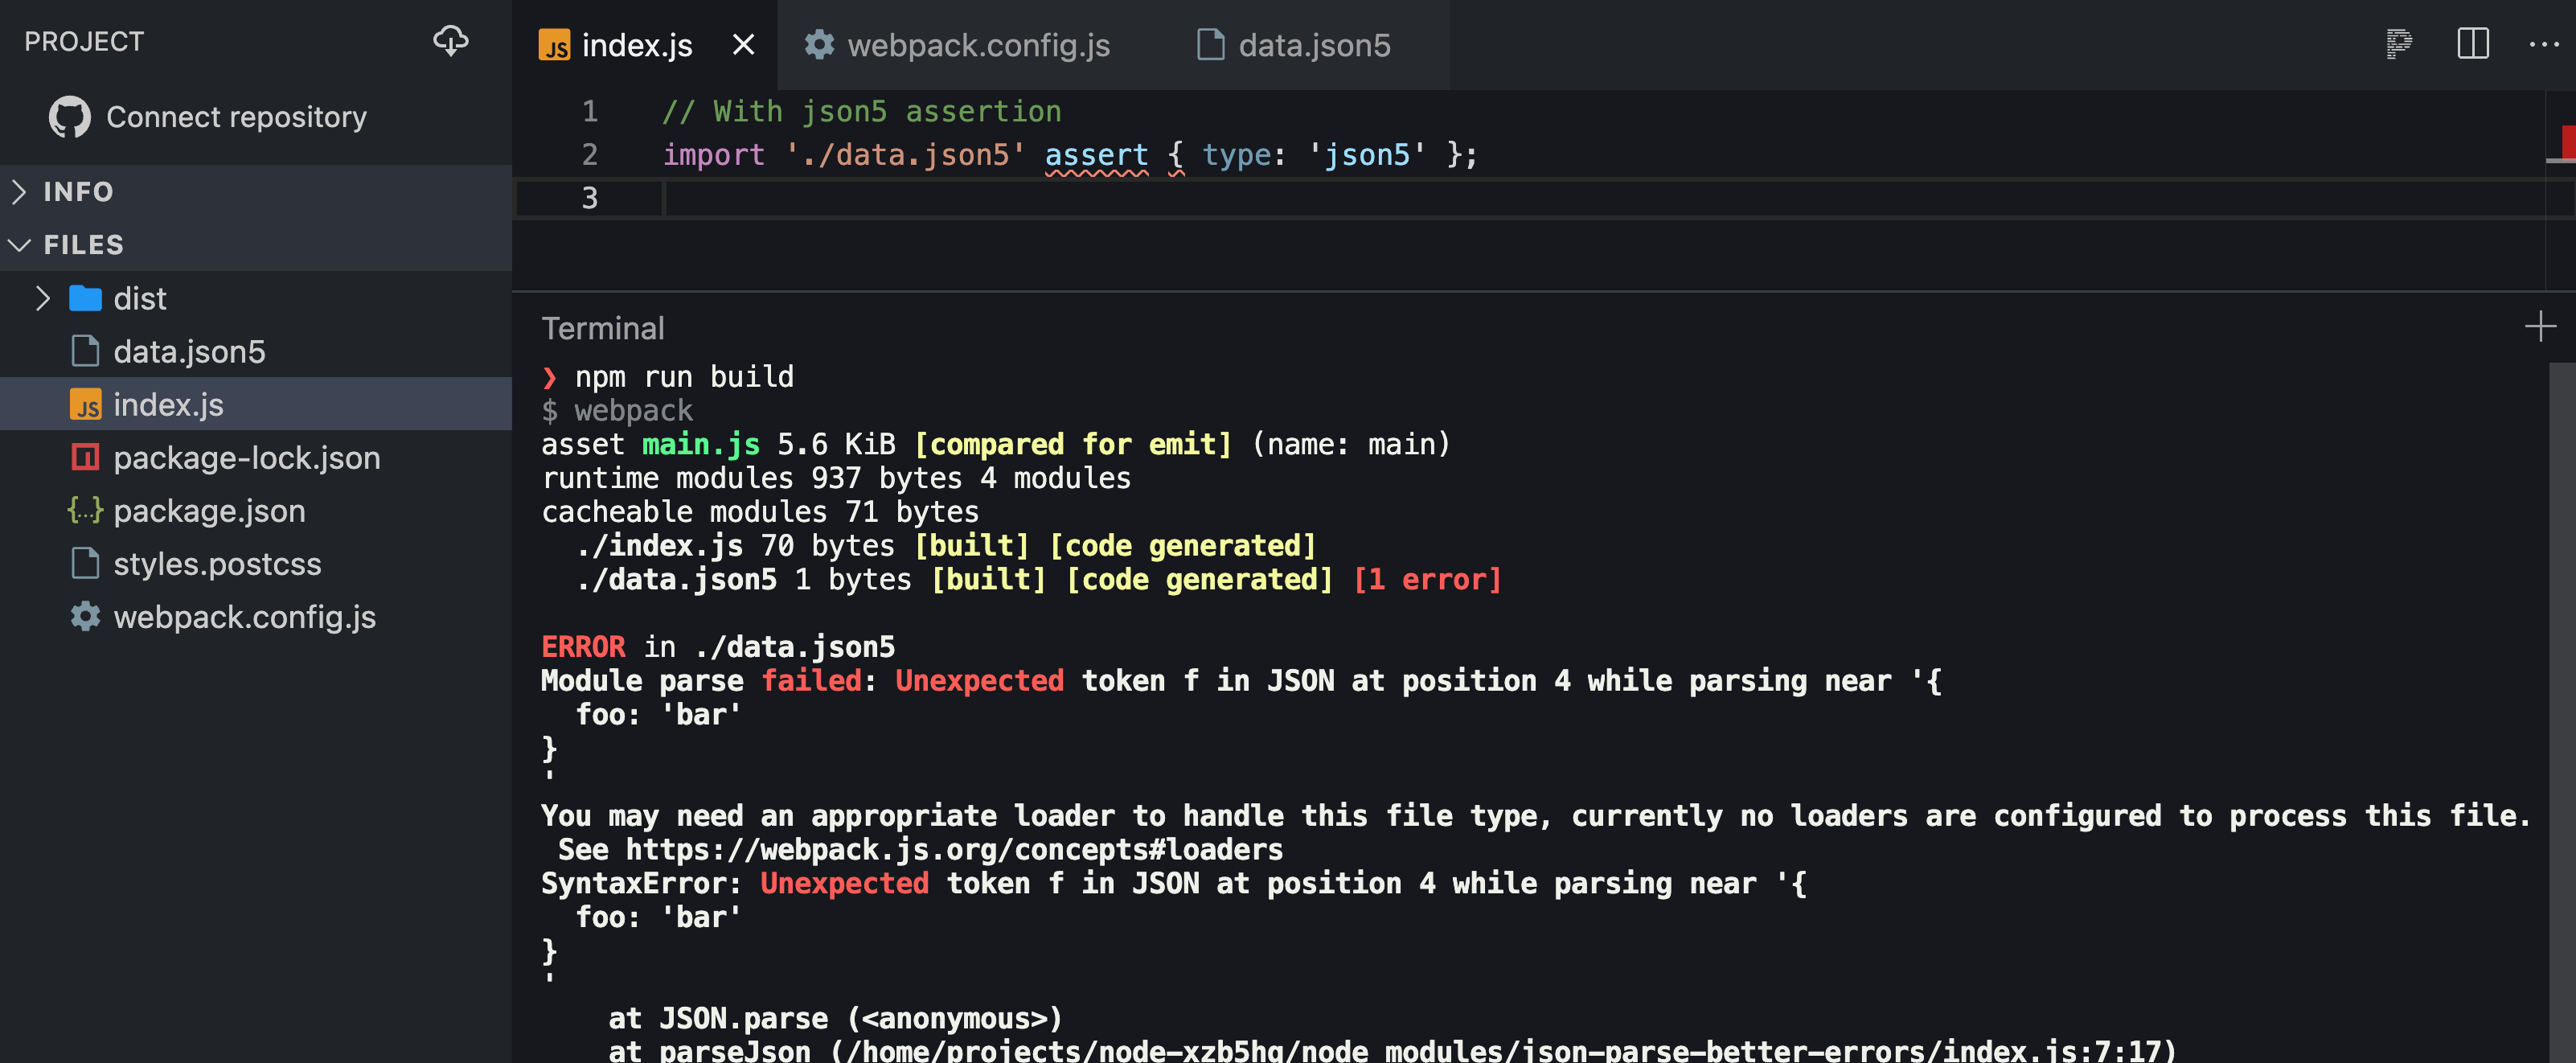
Task: Click the Connect repository button
Action: pyautogui.click(x=236, y=117)
